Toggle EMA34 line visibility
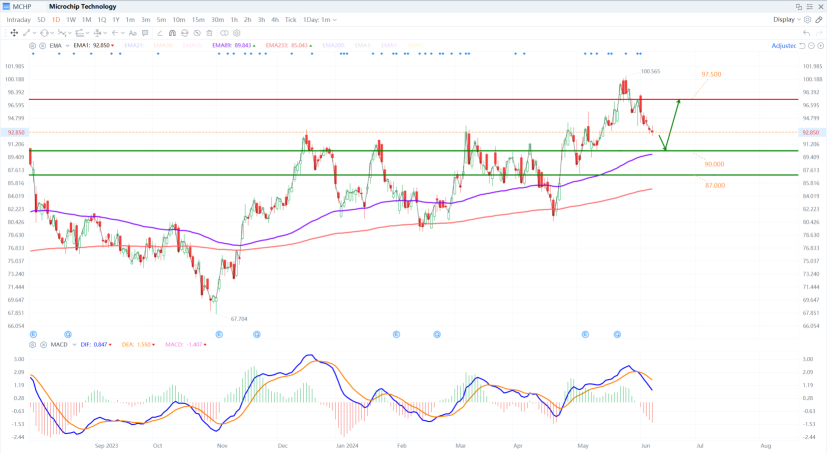Image resolution: width=827 pixels, height=454 pixels. (x=163, y=46)
